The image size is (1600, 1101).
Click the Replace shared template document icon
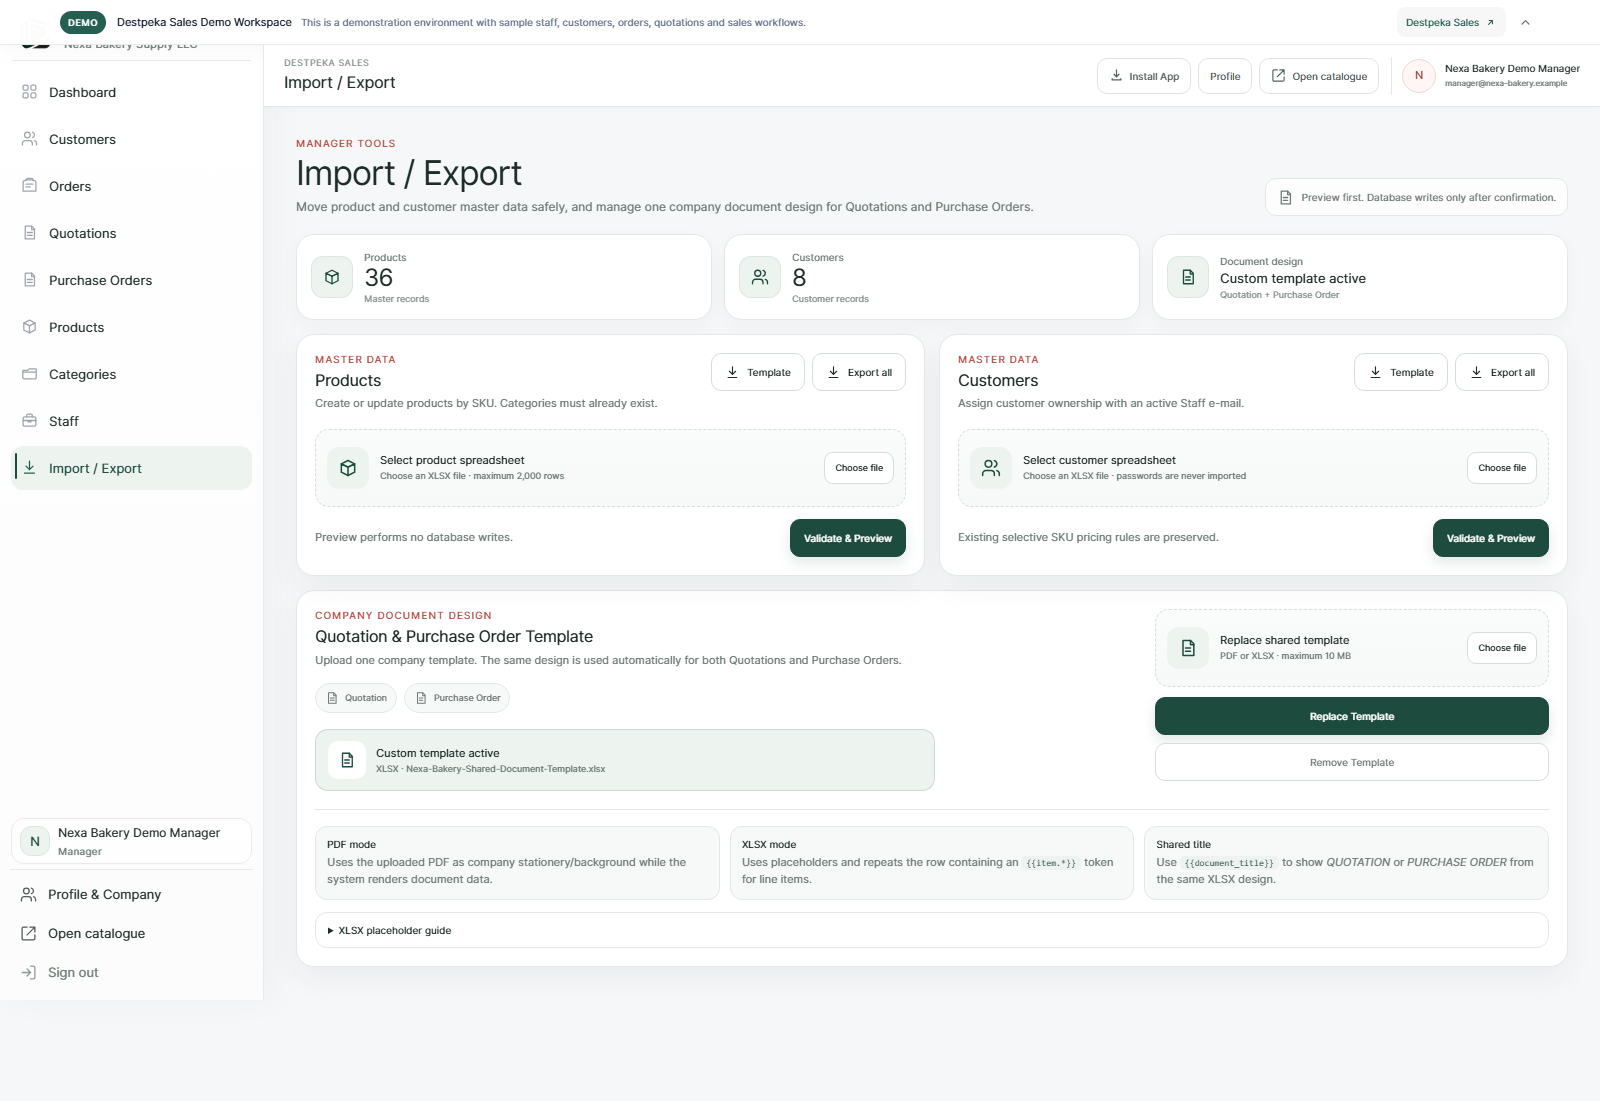click(1188, 648)
